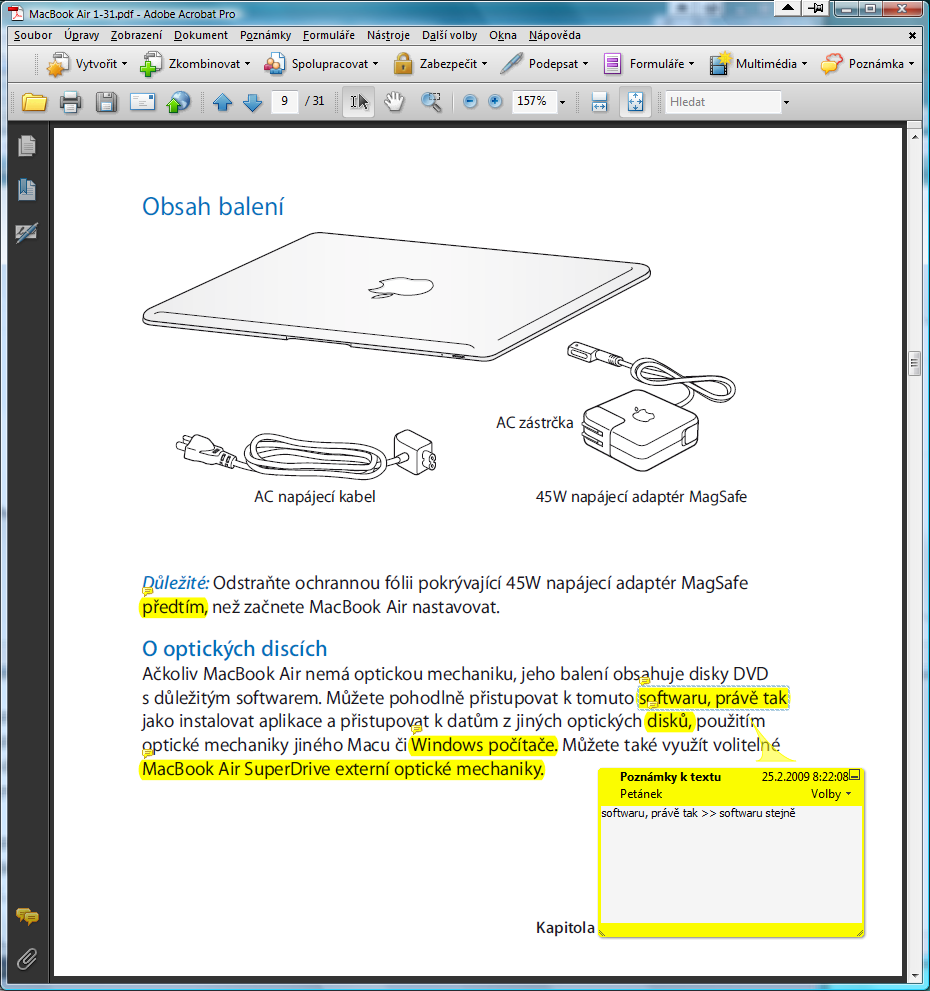This screenshot has width=930, height=991.
Task: Fit one full page icon
Action: (x=635, y=102)
